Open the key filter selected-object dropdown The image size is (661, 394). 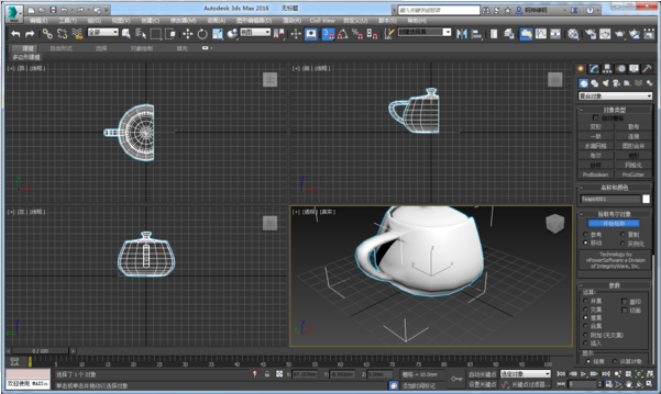click(x=525, y=374)
